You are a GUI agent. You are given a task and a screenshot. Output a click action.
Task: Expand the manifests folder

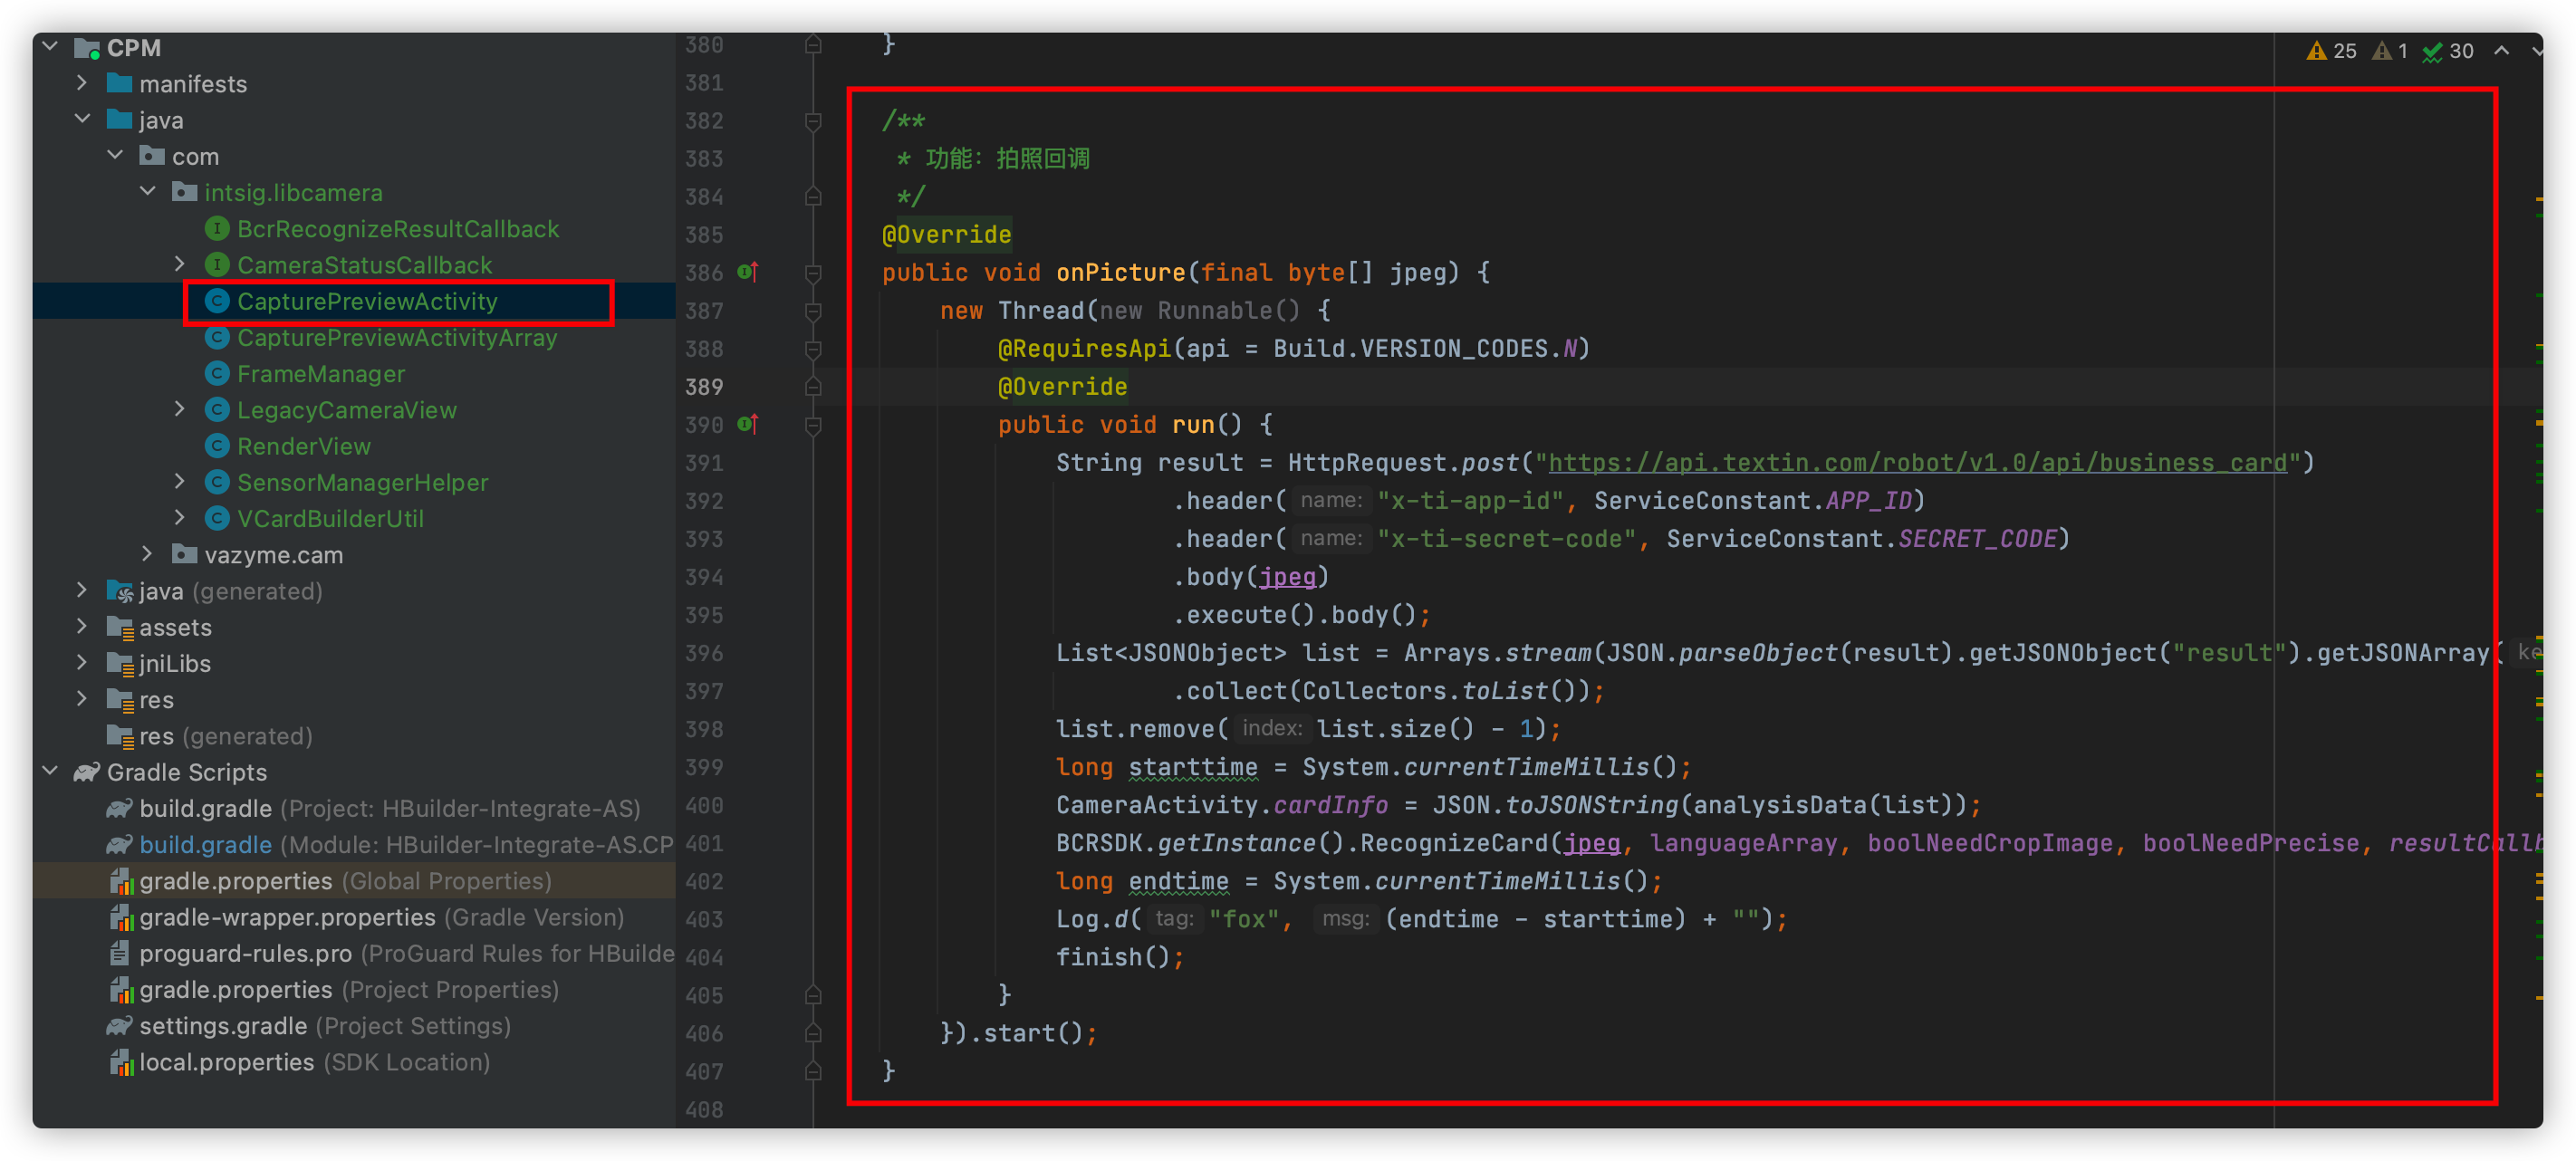click(x=82, y=83)
